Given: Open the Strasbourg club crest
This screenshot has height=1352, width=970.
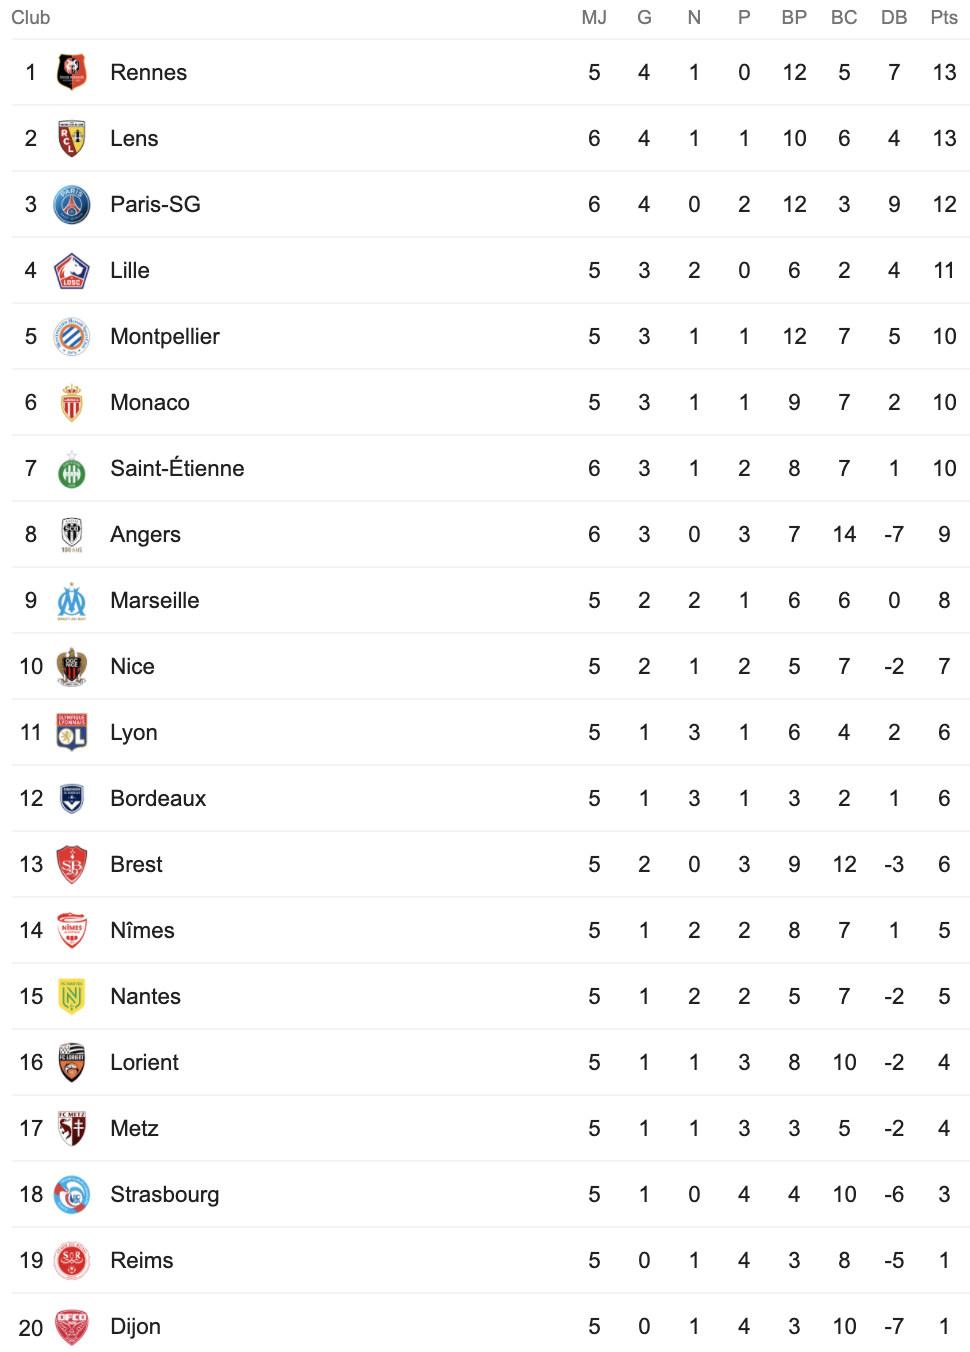Looking at the screenshot, I should (72, 1194).
